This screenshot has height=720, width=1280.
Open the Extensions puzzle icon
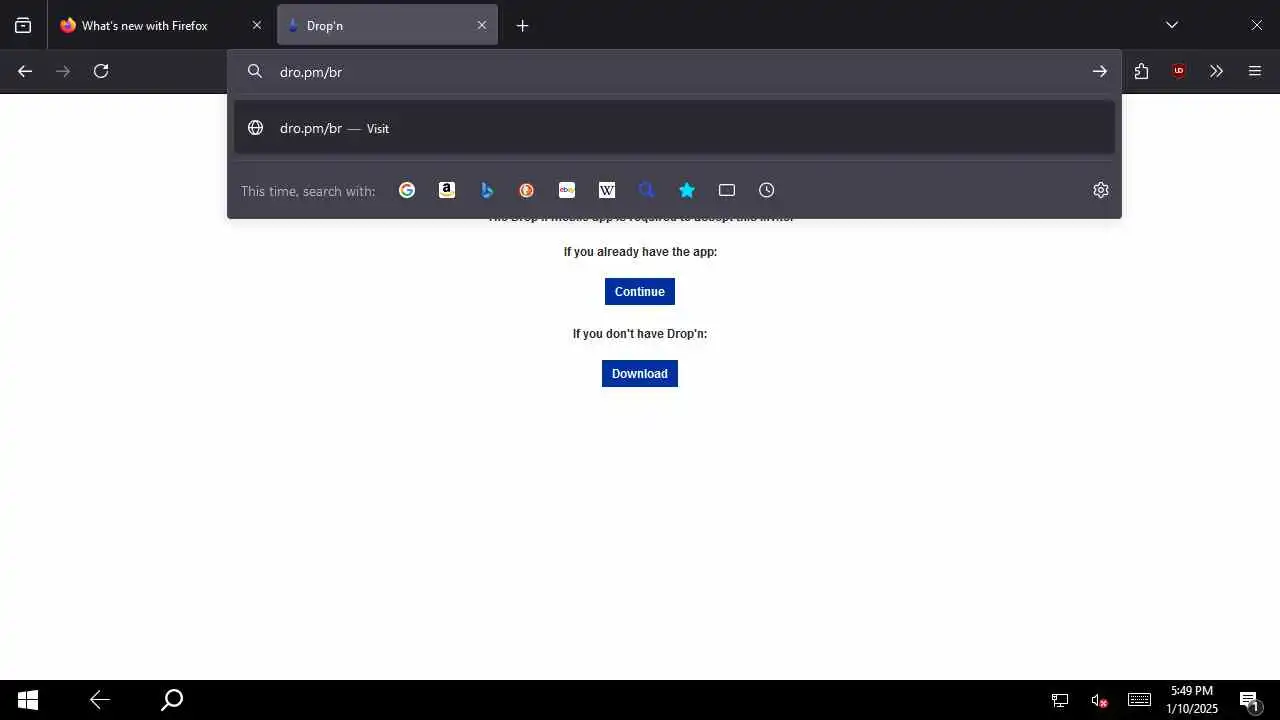coord(1141,71)
